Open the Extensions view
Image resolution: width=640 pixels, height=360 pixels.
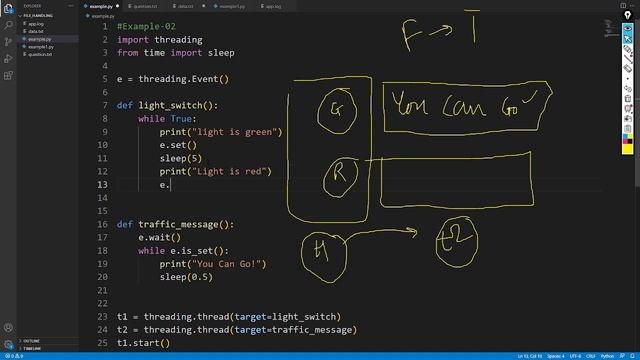click(x=8, y=76)
